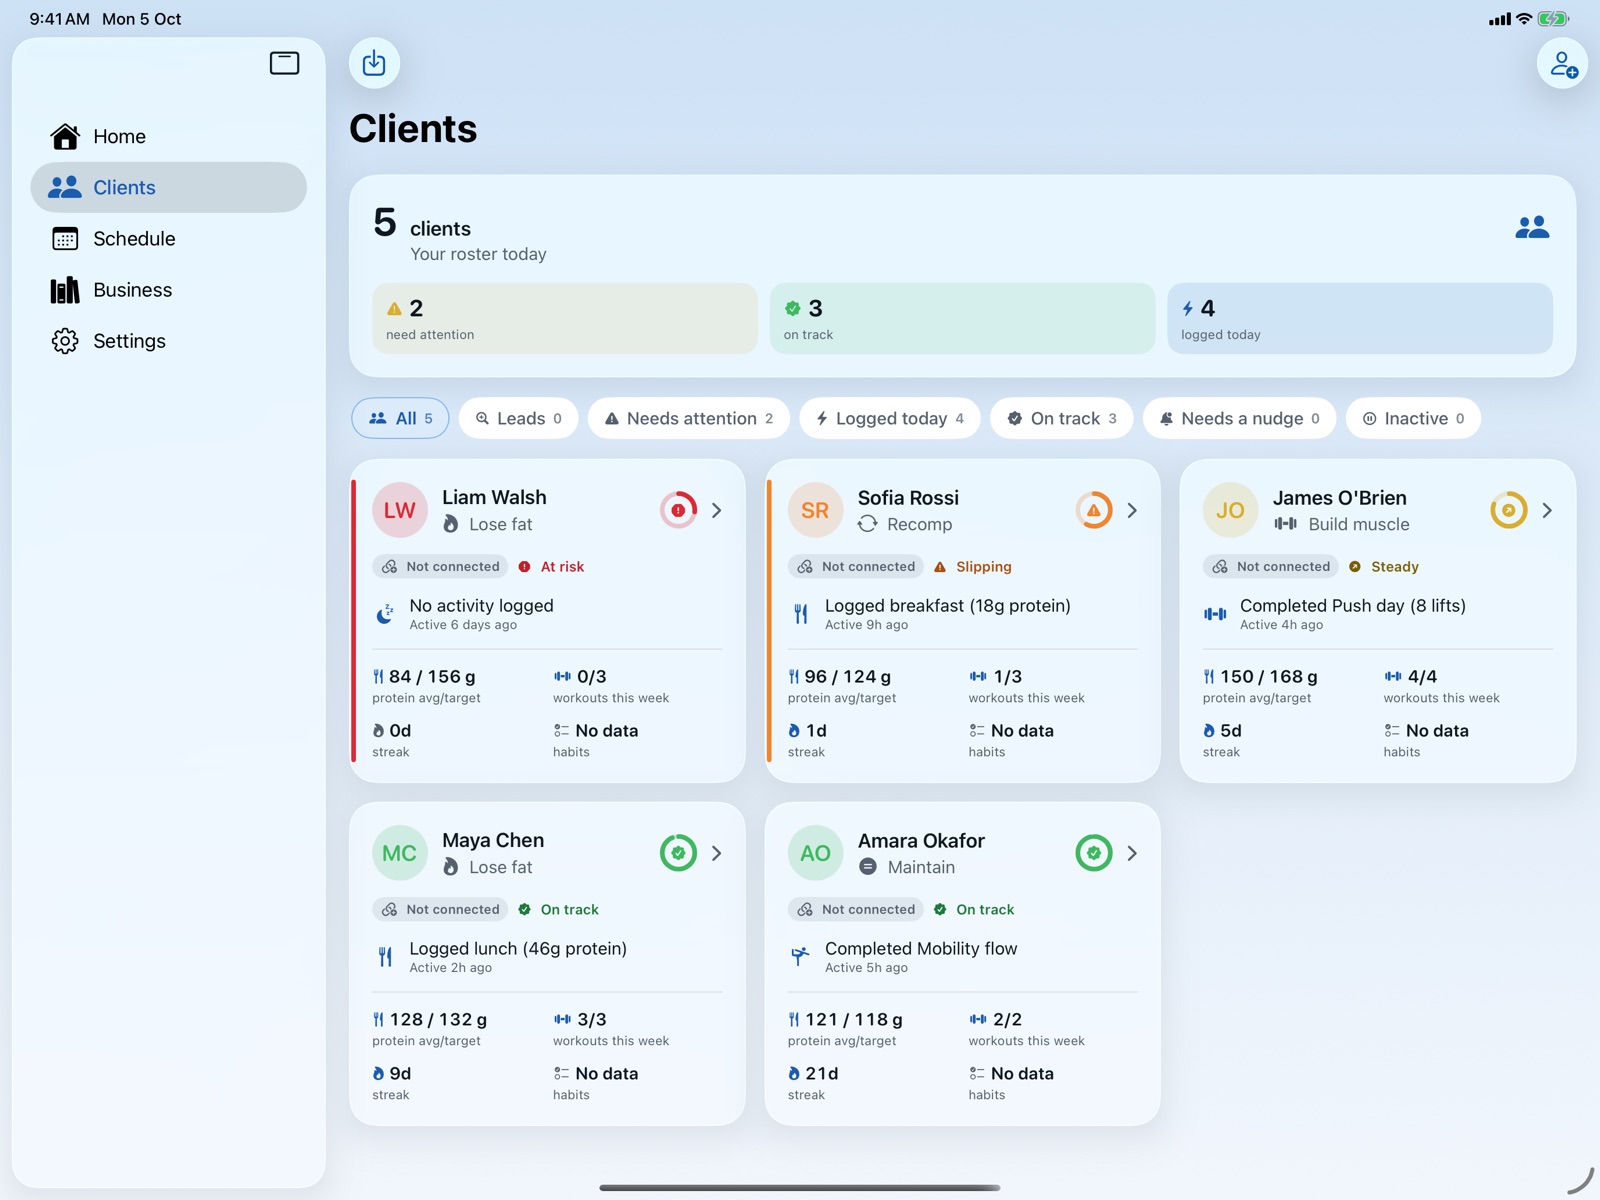Click Maya's 128 / 132 g protein value

point(438,1020)
